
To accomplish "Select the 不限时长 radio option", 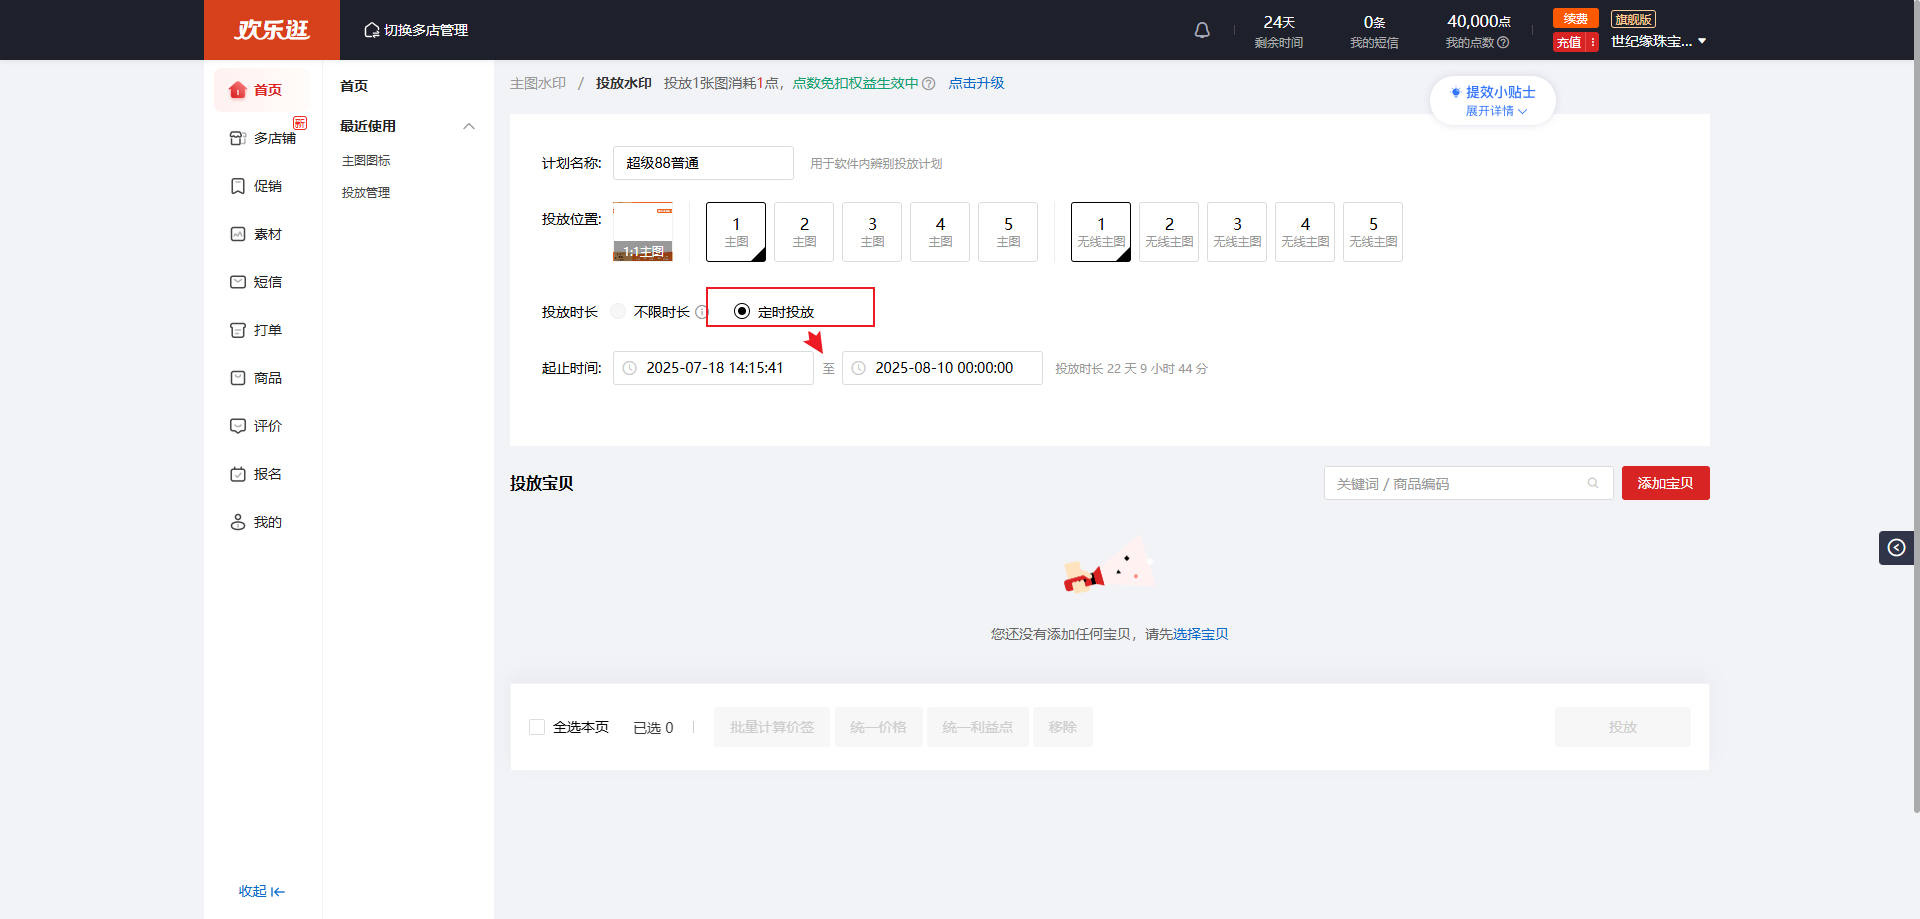I will 619,312.
